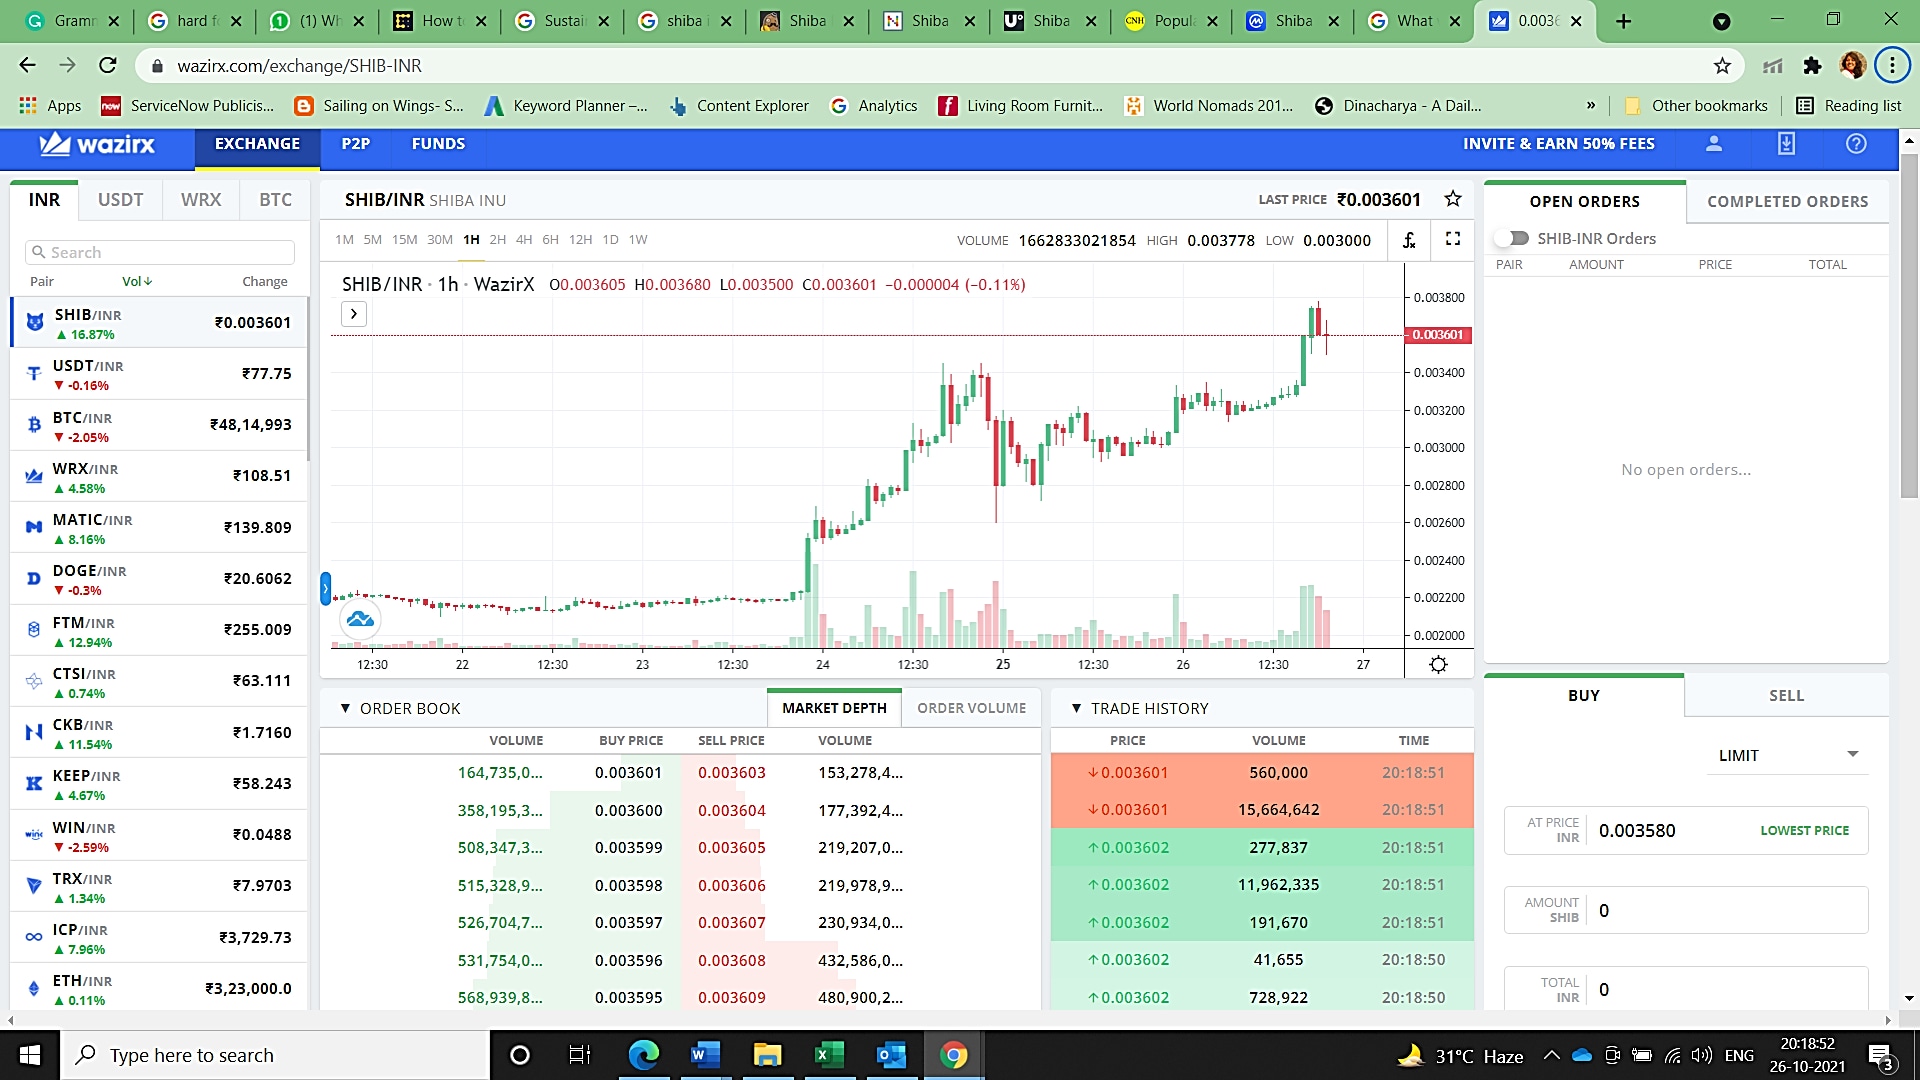Click the help question mark icon

pos(1856,144)
